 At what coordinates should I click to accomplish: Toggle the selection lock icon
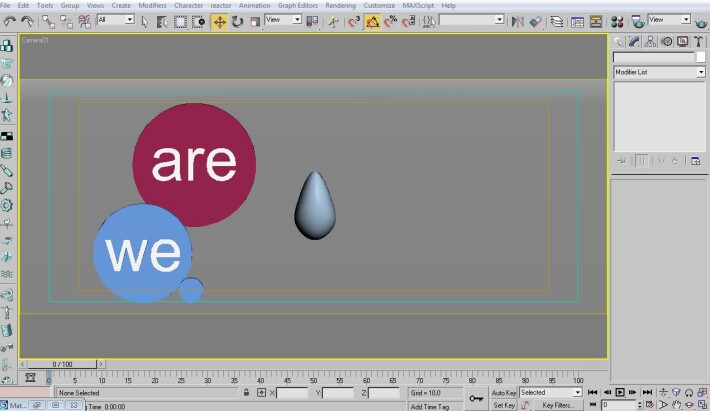point(246,392)
